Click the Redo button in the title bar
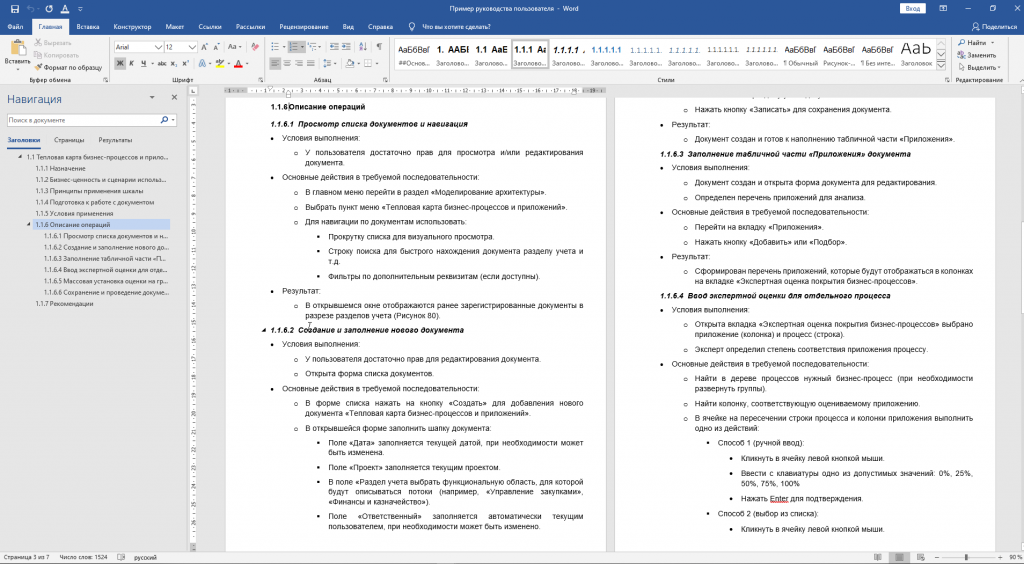The height and width of the screenshot is (564, 1024). pyautogui.click(x=50, y=8)
